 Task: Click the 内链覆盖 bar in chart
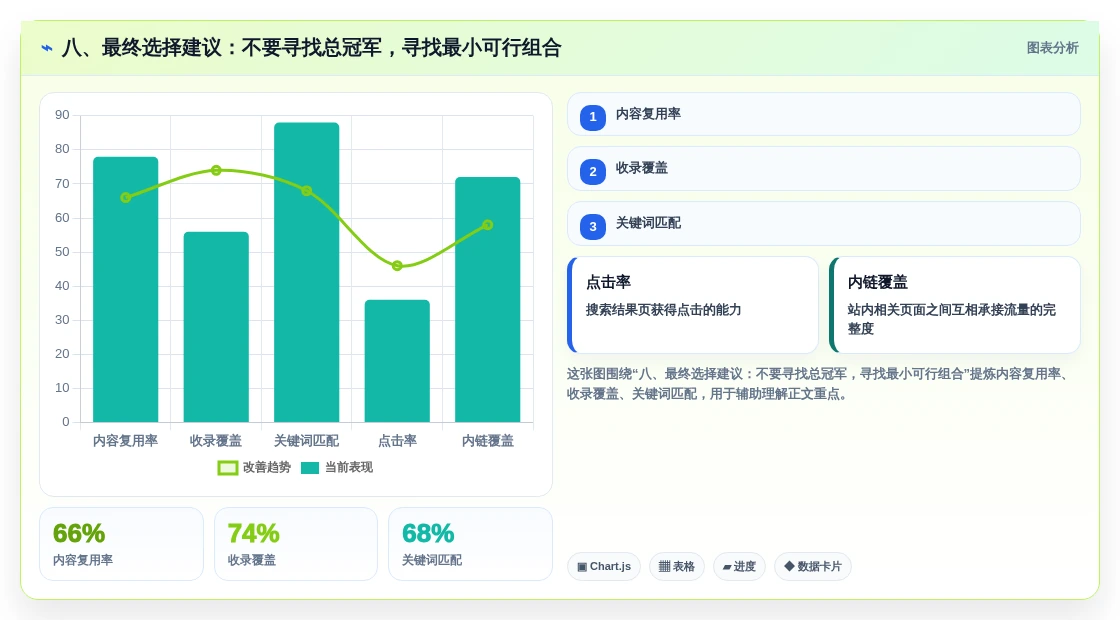pyautogui.click(x=488, y=299)
